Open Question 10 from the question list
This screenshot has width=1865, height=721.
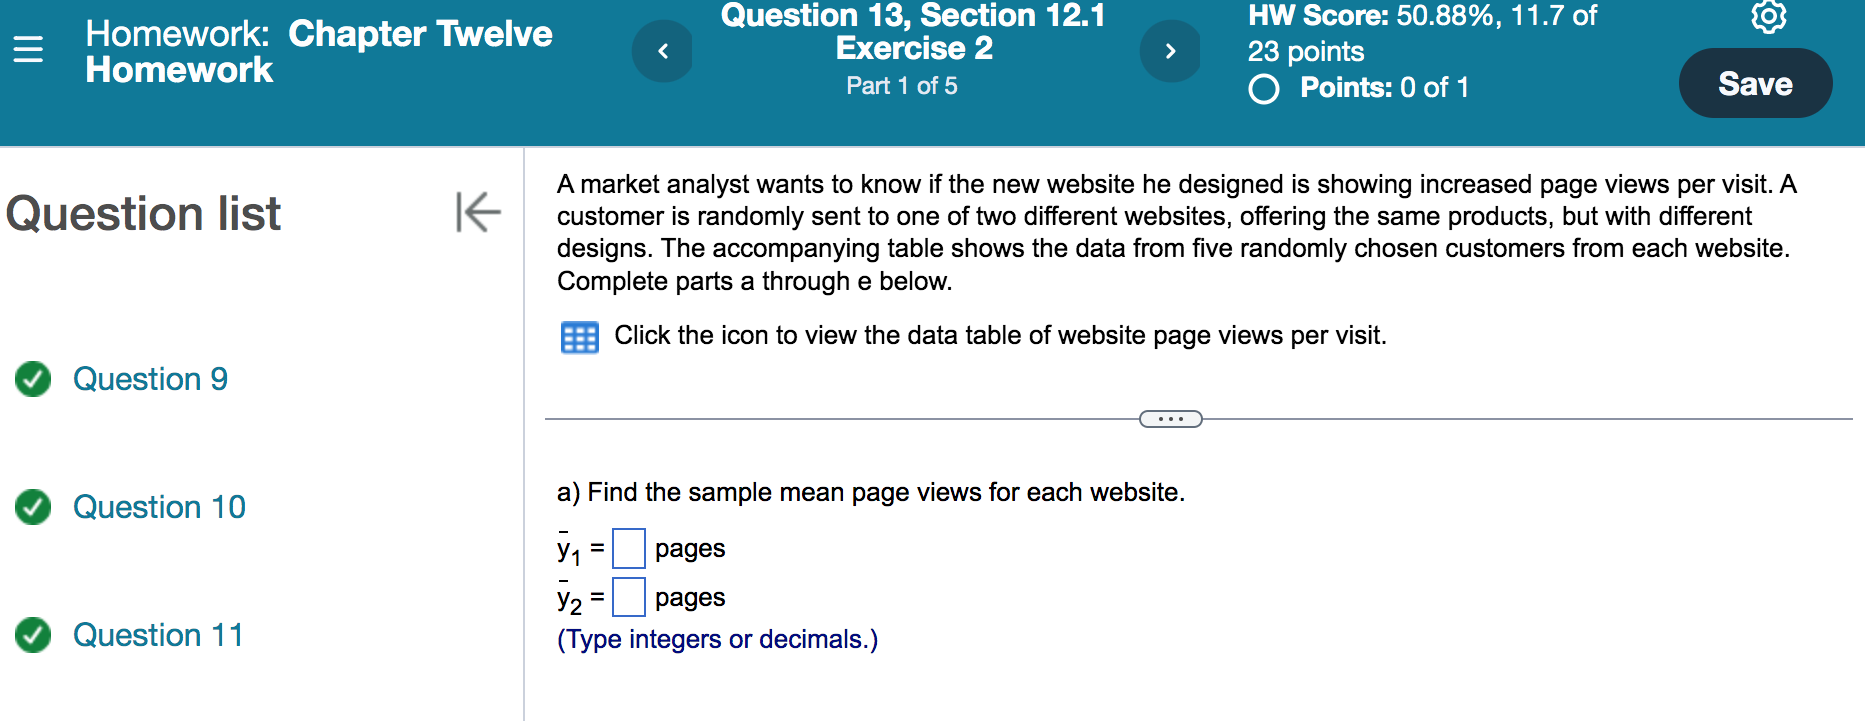(158, 508)
